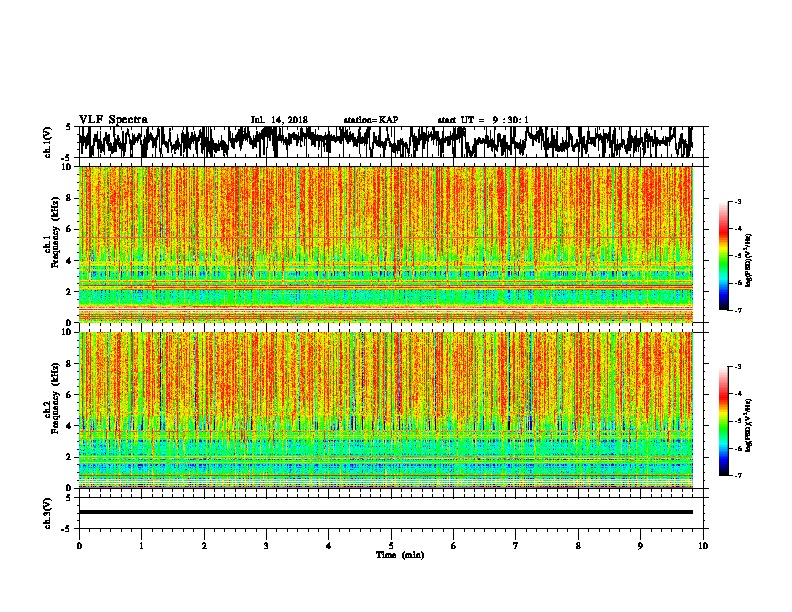Click the "-3" label on ch.1 color bar
This screenshot has width=792, height=612.
[738, 202]
